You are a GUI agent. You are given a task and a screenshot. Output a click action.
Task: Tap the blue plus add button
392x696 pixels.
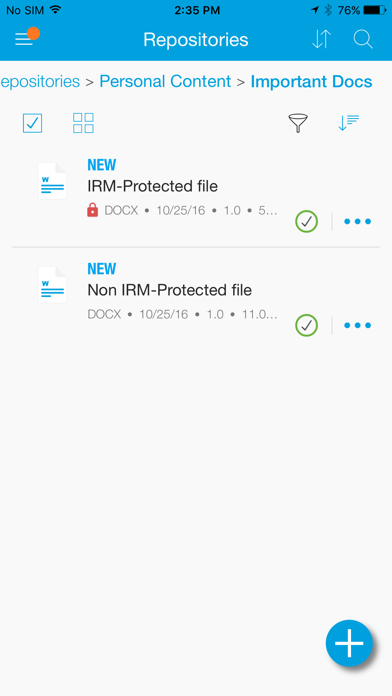(x=349, y=643)
